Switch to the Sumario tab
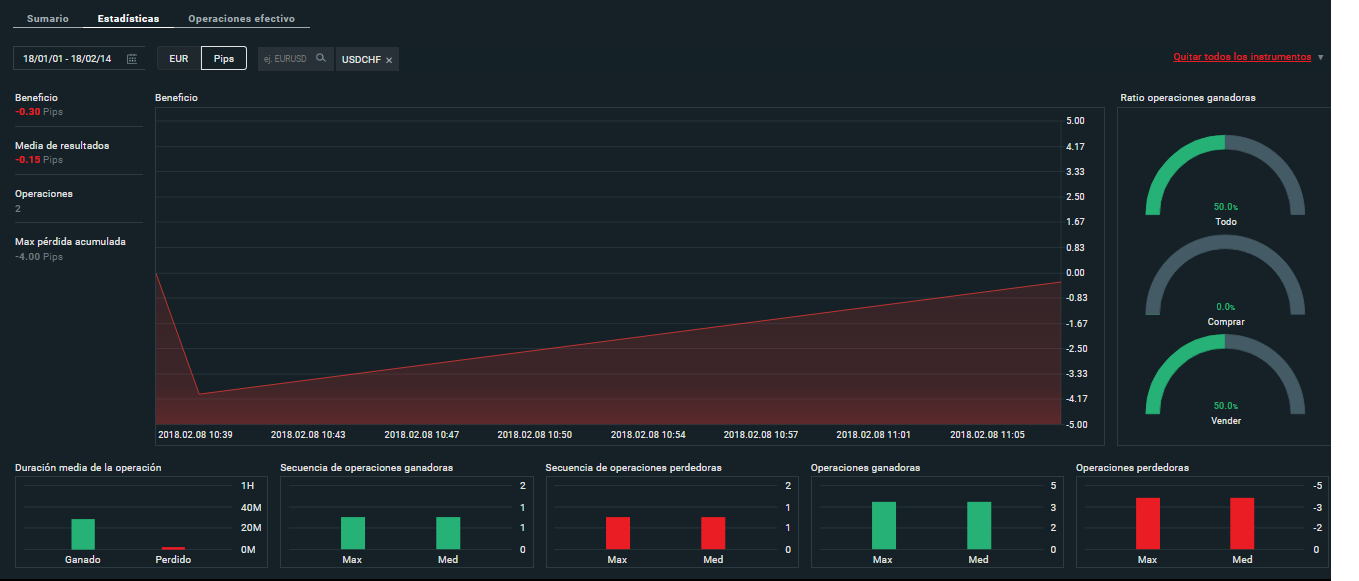The height and width of the screenshot is (581, 1359). tap(48, 19)
